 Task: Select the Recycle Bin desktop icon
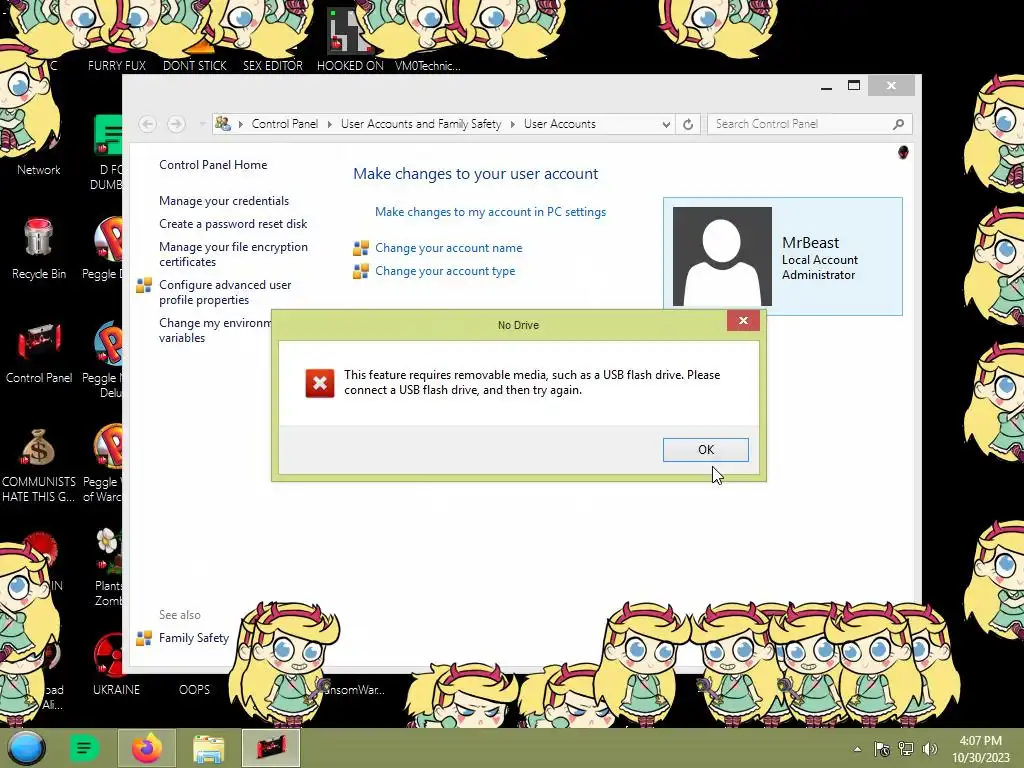click(39, 248)
